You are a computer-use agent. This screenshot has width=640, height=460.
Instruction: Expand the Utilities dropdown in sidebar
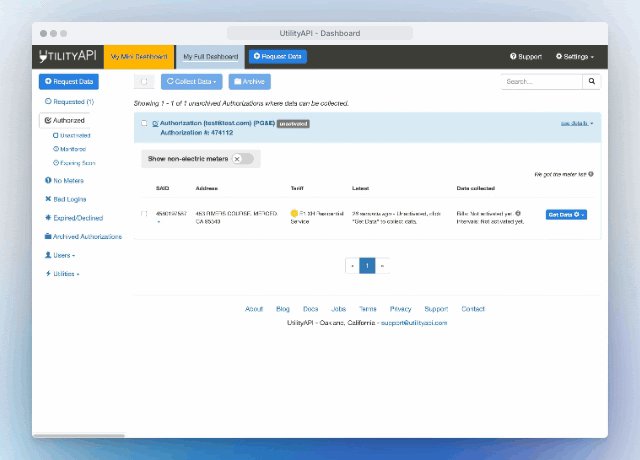62,274
